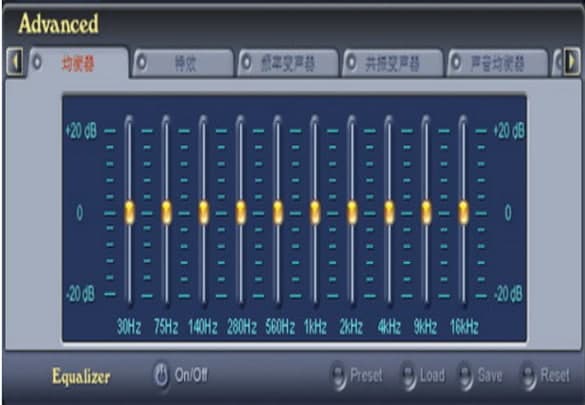Switch to the 特效 tab
The height and width of the screenshot is (405, 585).
click(184, 63)
